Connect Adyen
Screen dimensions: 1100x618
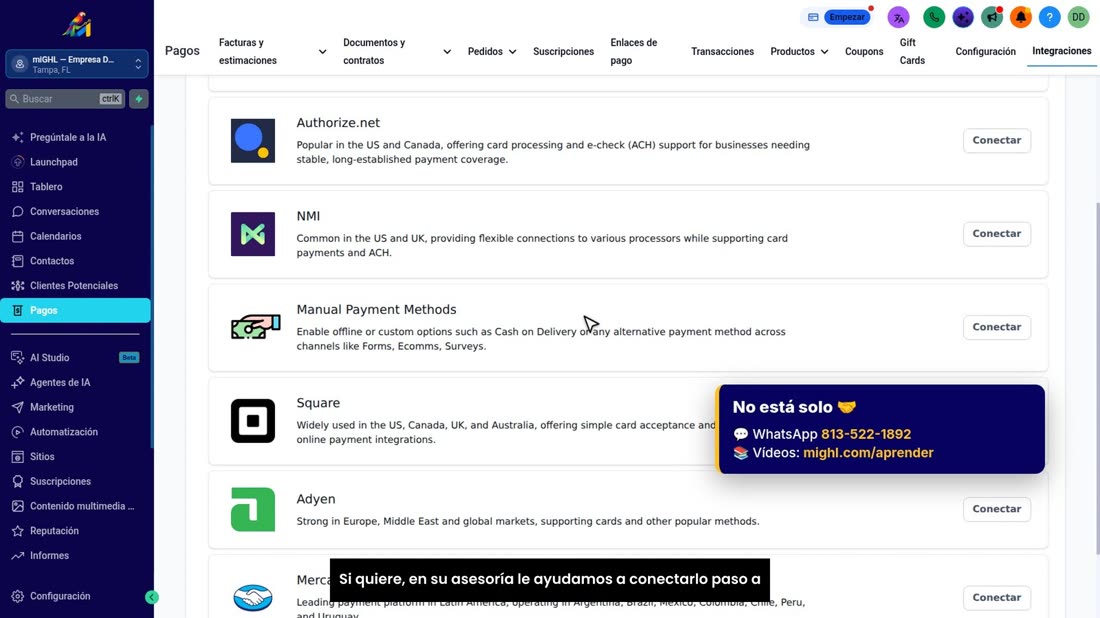[996, 509]
